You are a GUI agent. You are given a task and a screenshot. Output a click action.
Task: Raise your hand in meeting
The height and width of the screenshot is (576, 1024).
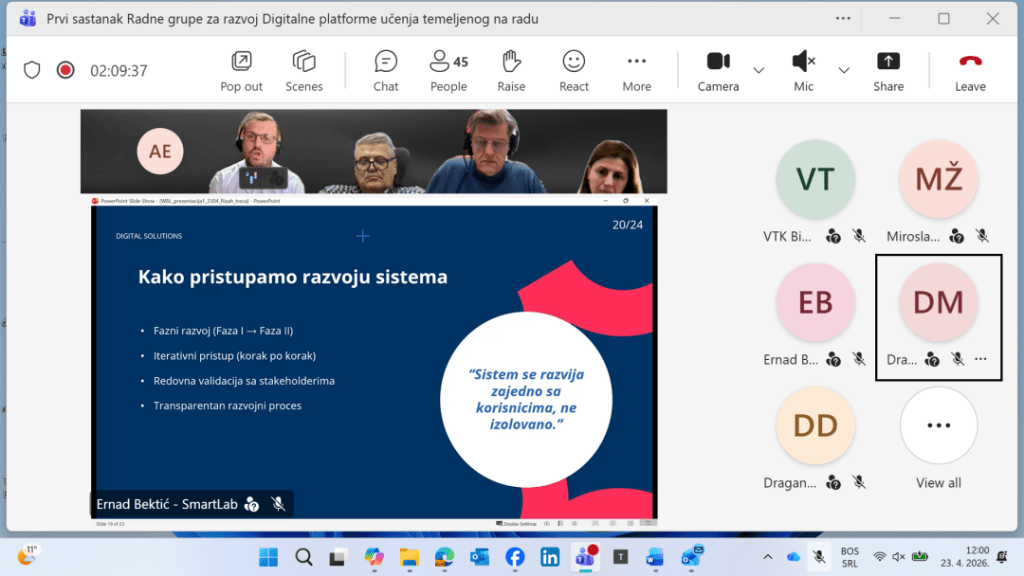(511, 71)
